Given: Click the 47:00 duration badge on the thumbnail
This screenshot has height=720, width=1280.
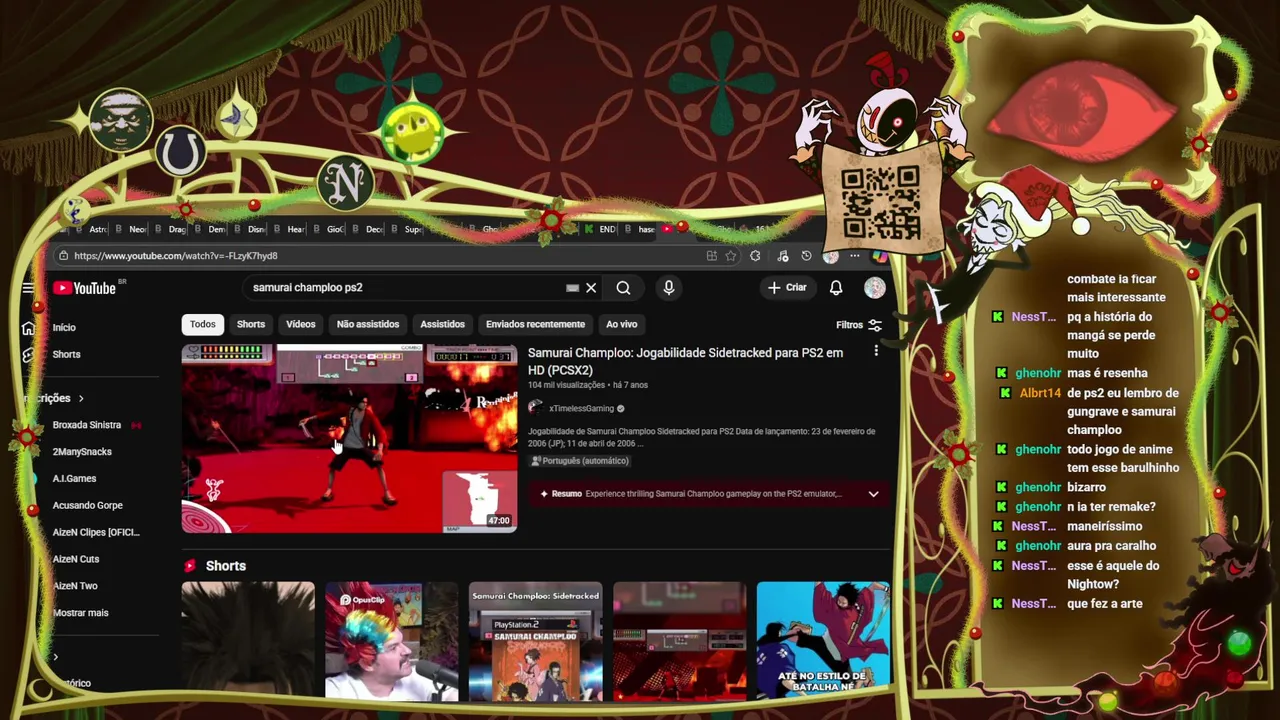Looking at the screenshot, I should [x=499, y=521].
